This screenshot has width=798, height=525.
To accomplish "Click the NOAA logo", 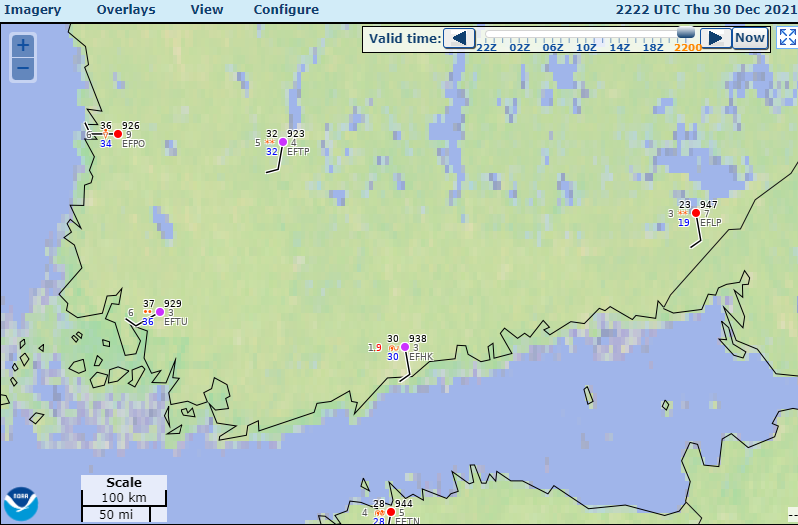I will tap(20, 503).
